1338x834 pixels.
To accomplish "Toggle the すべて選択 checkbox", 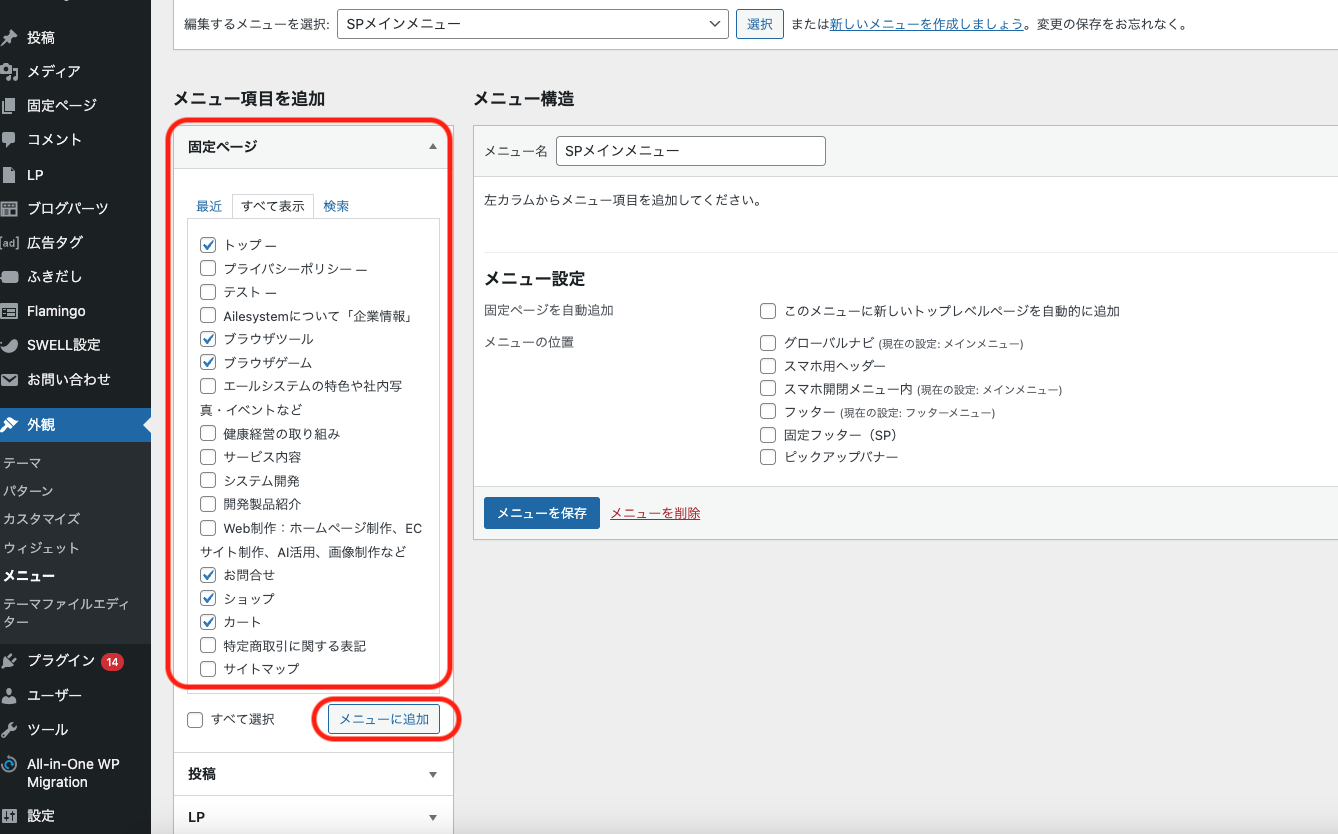I will point(195,720).
